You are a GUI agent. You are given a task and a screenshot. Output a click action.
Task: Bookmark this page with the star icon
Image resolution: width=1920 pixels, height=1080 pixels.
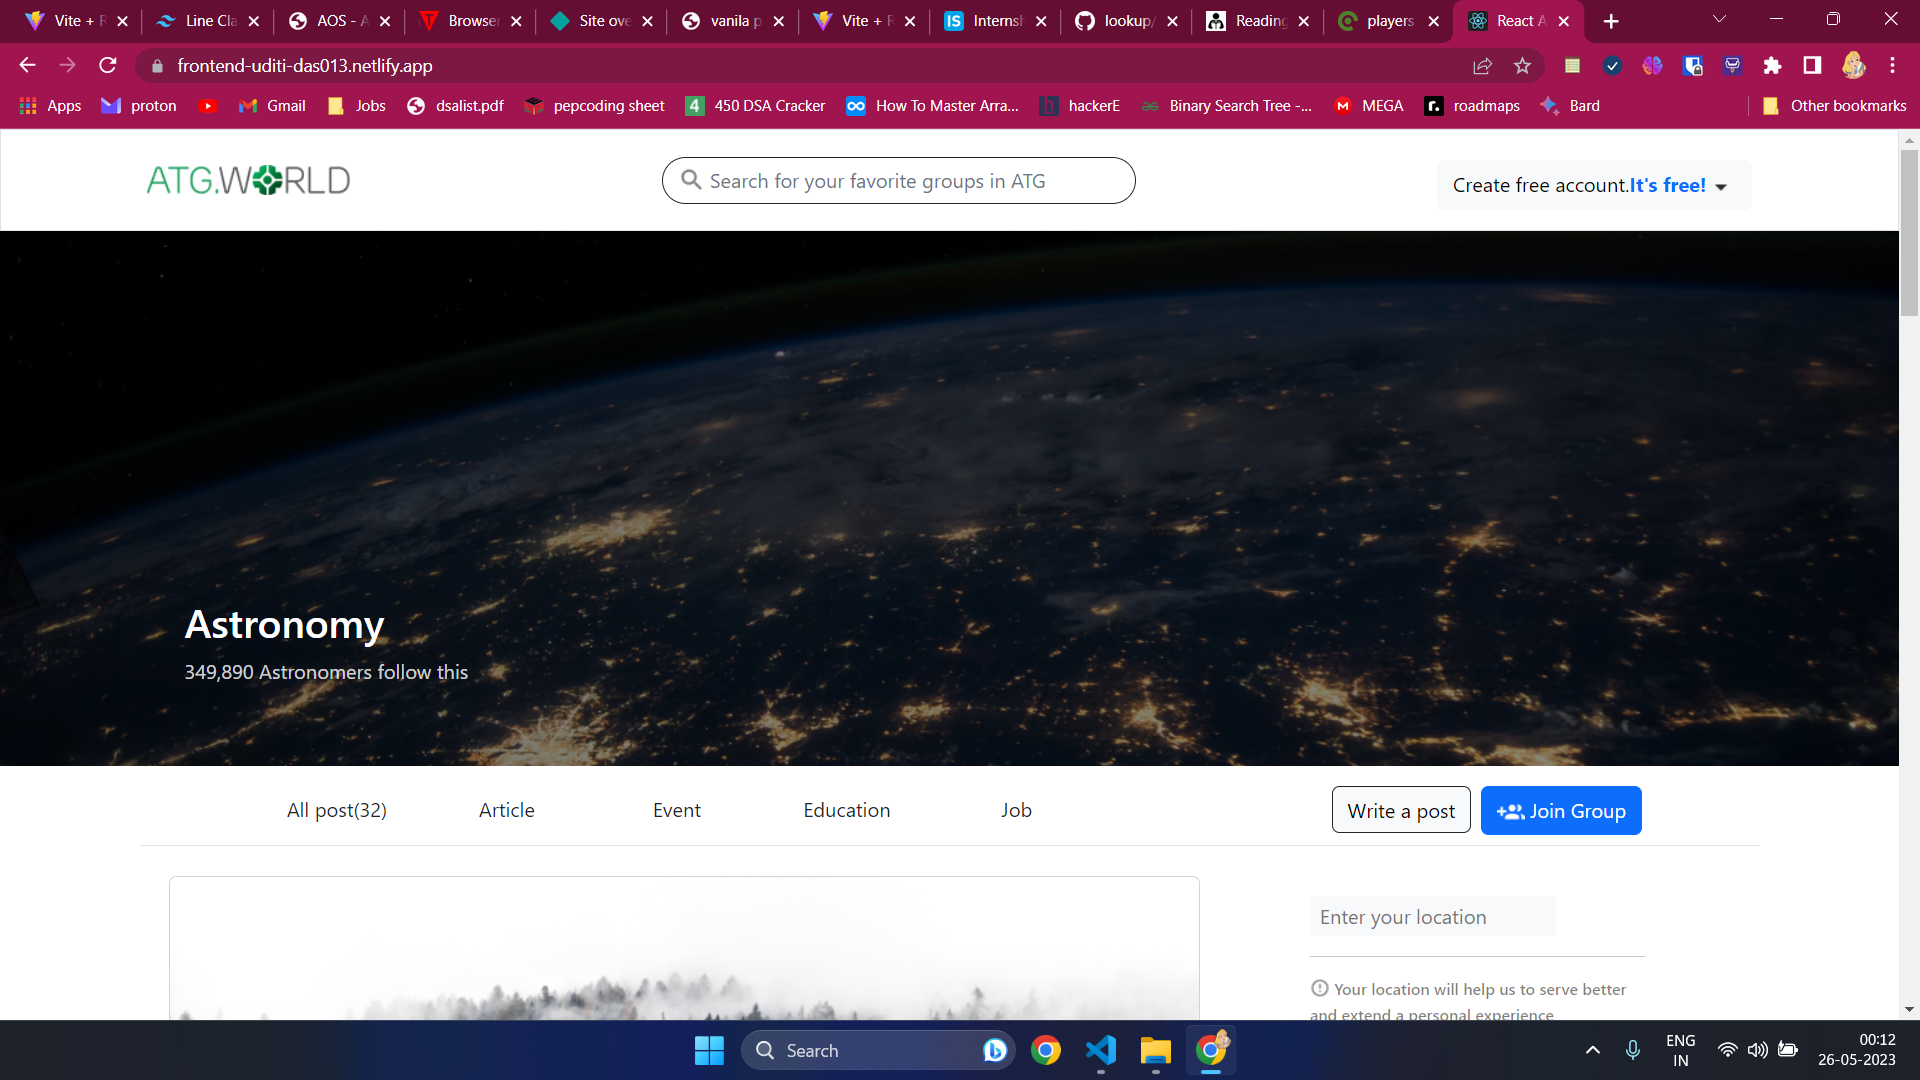[1522, 66]
